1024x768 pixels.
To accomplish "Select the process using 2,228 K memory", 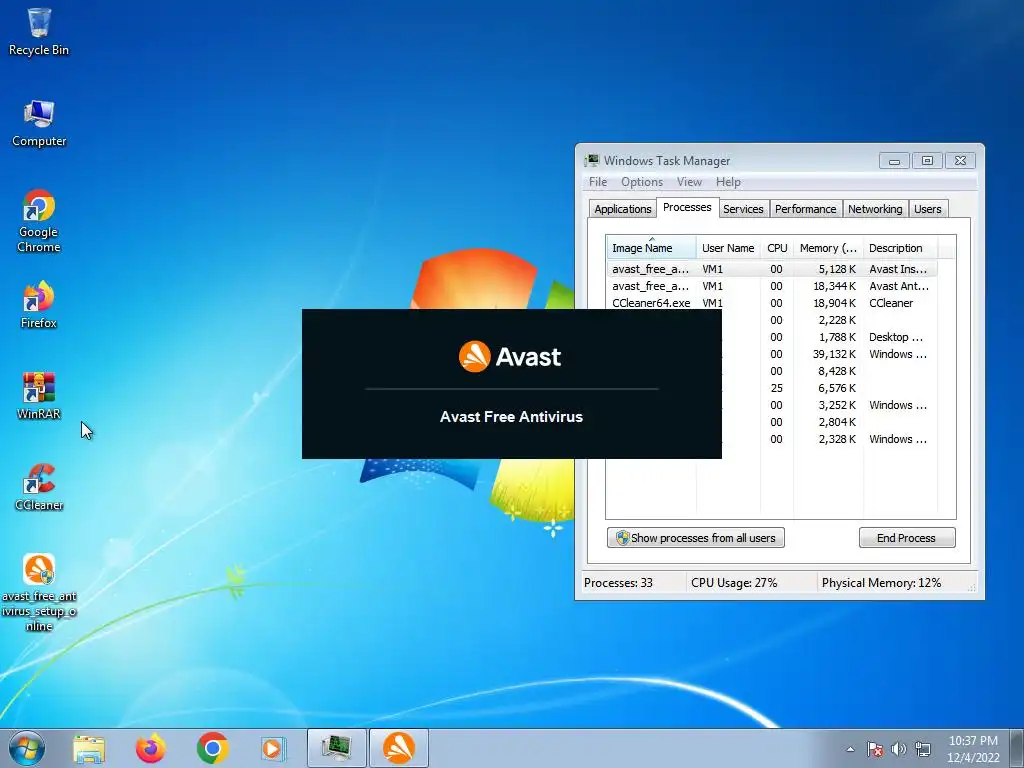I will (829, 320).
